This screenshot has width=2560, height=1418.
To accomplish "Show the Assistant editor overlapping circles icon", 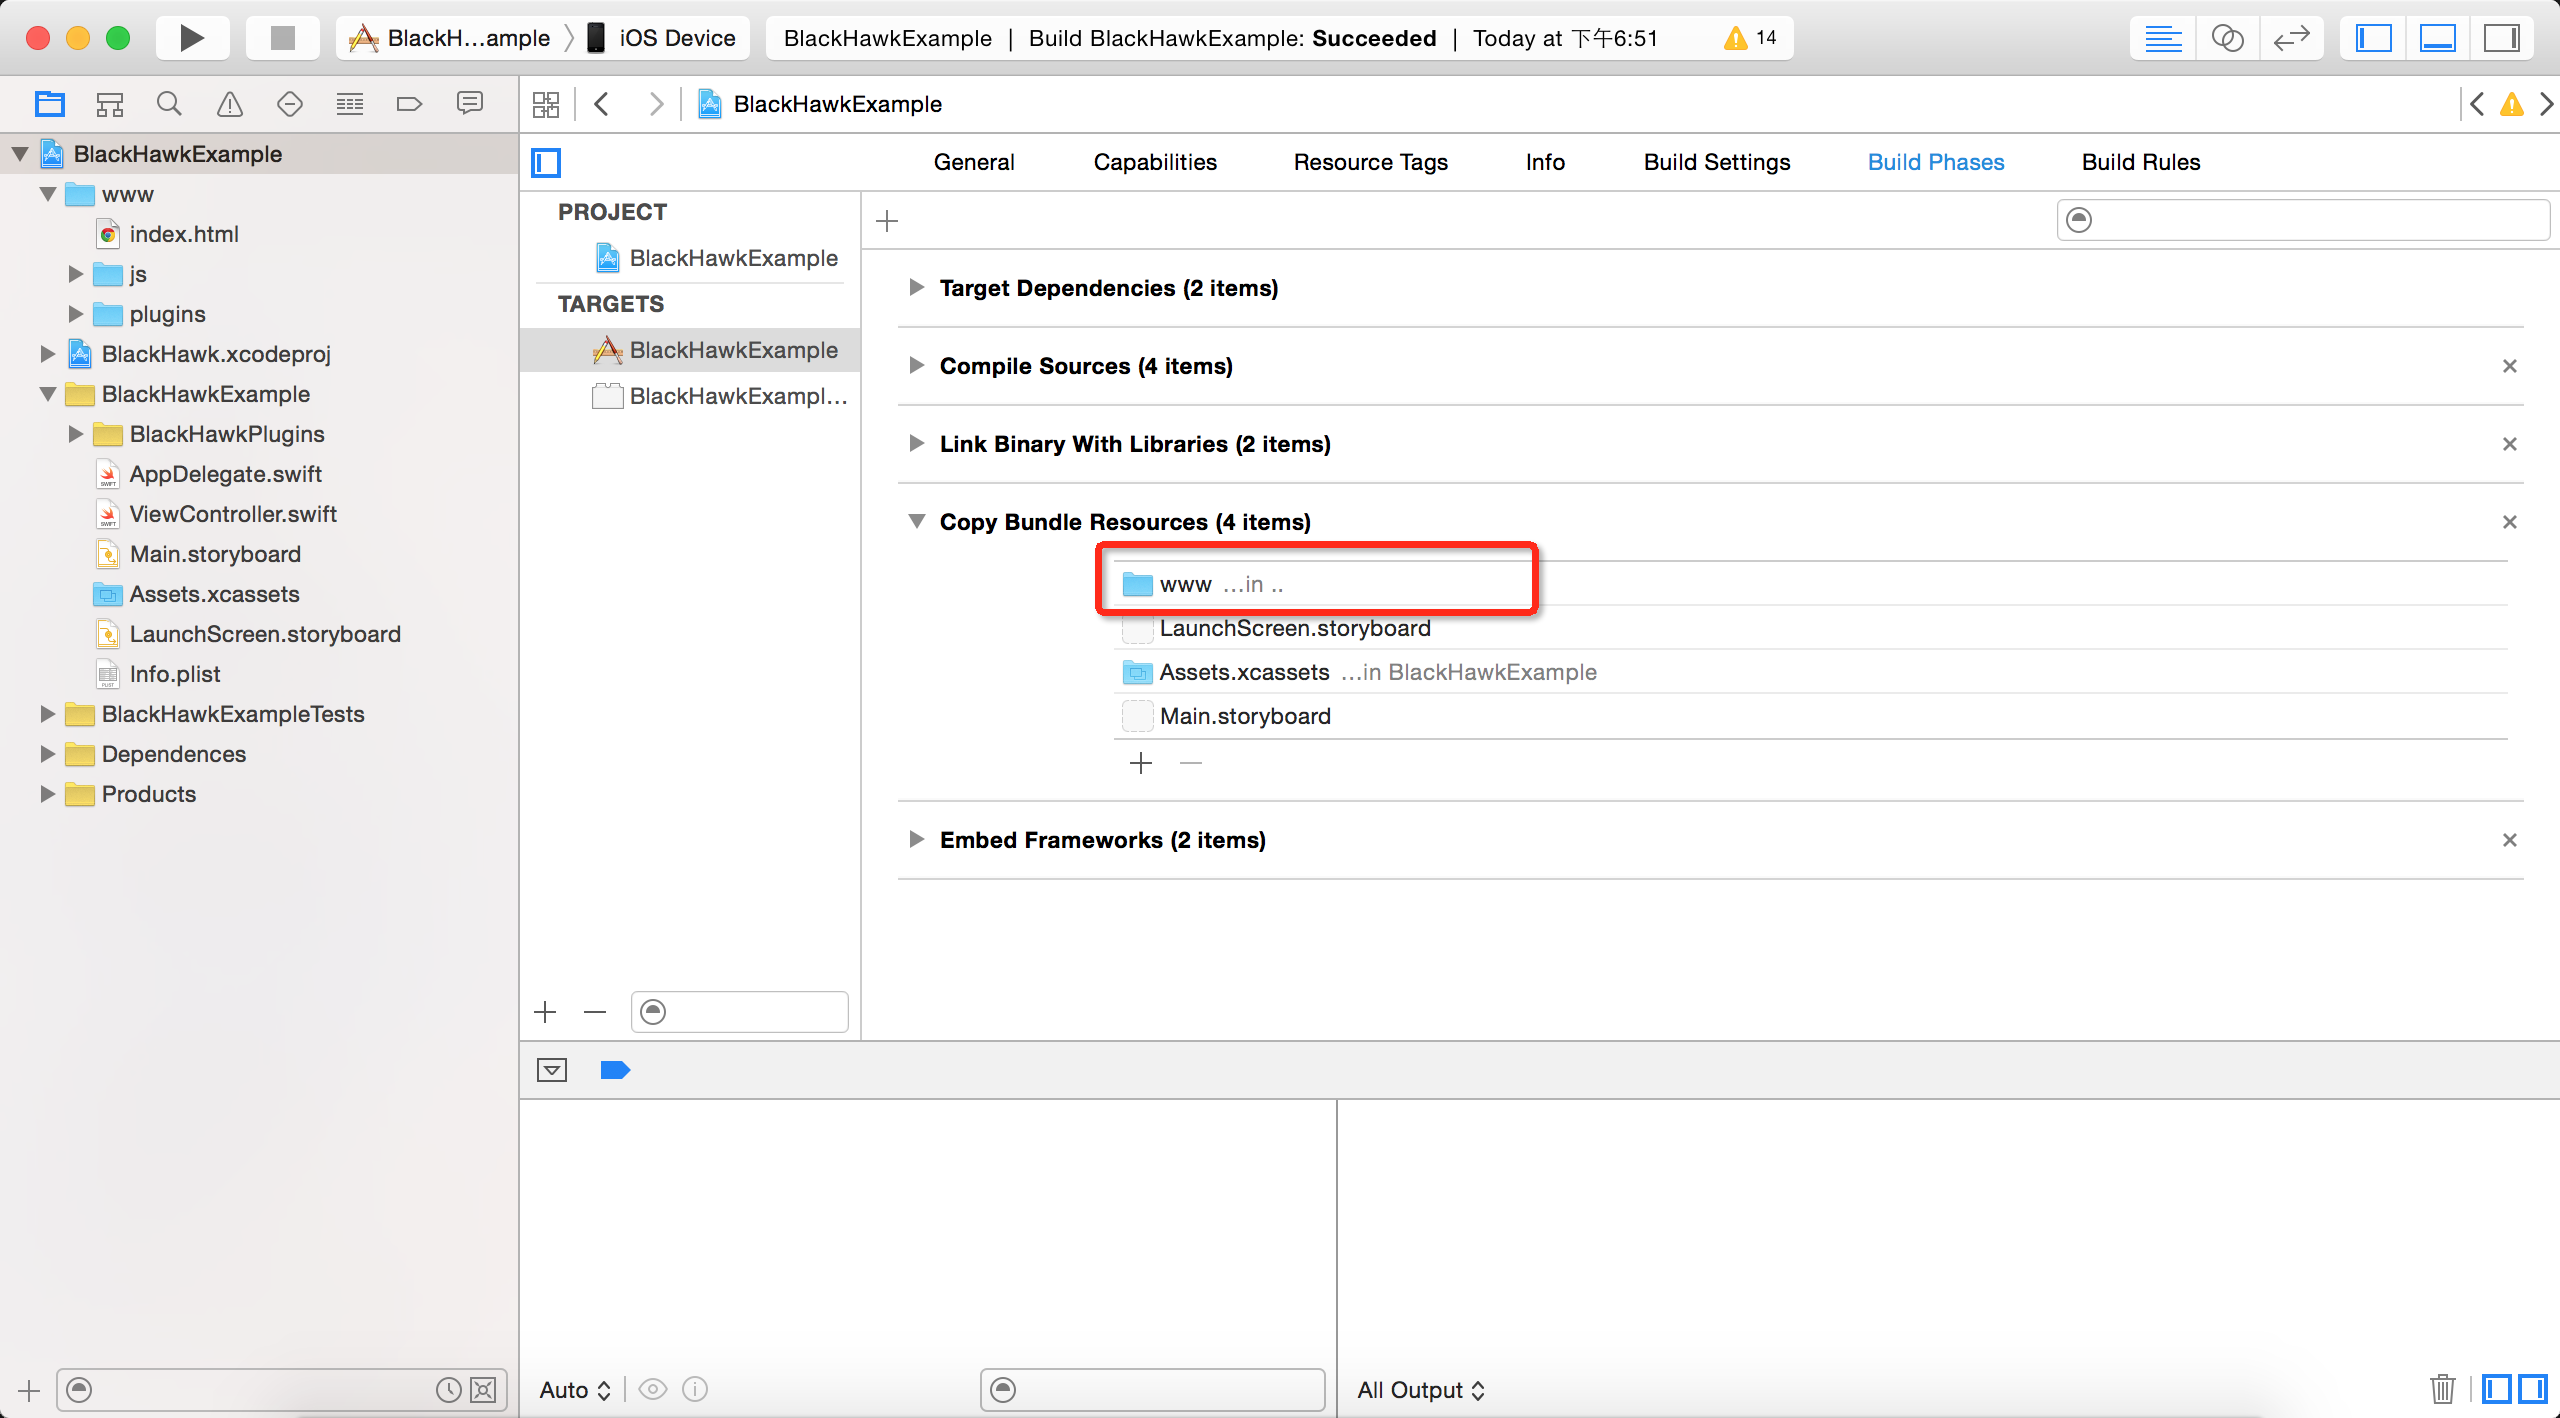I will [2227, 38].
